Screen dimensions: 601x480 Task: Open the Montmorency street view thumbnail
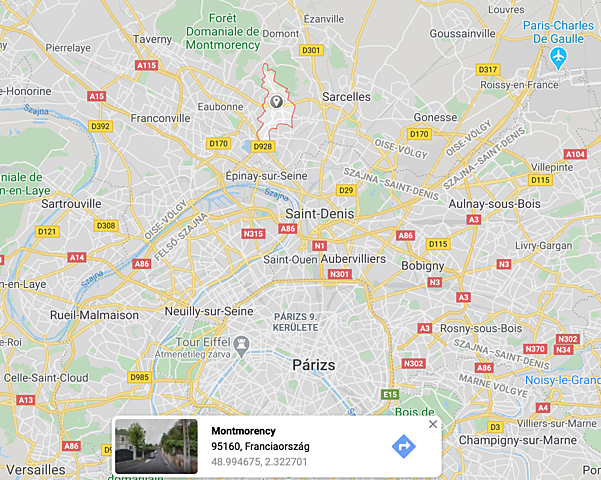pyautogui.click(x=156, y=446)
